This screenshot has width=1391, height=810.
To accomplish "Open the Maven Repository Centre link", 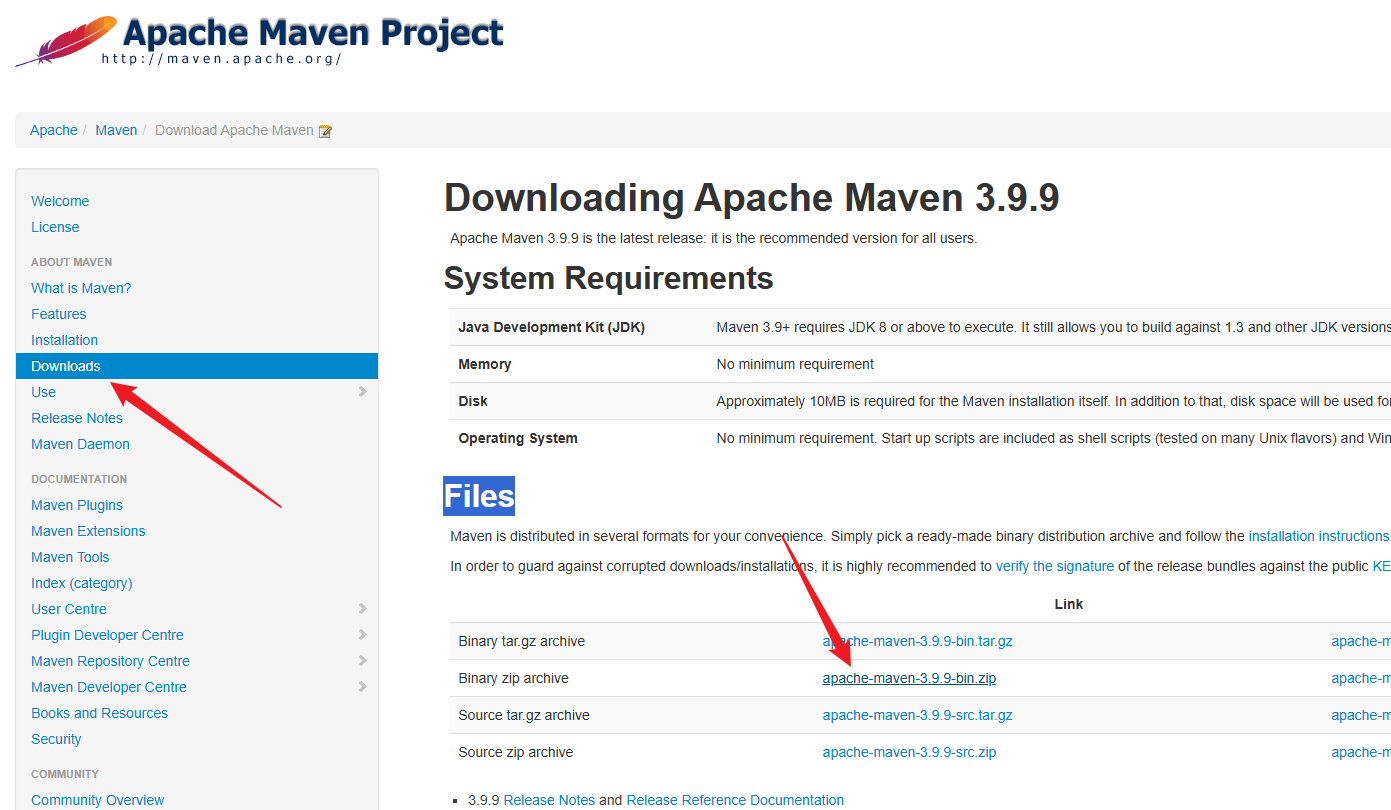I will point(110,661).
